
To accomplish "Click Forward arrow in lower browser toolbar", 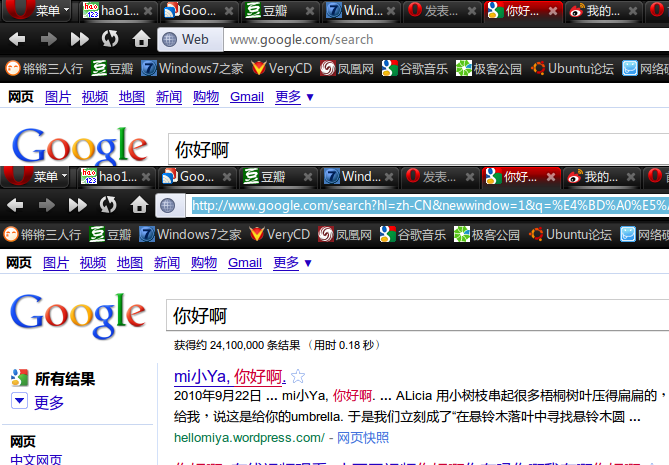I will coord(47,205).
